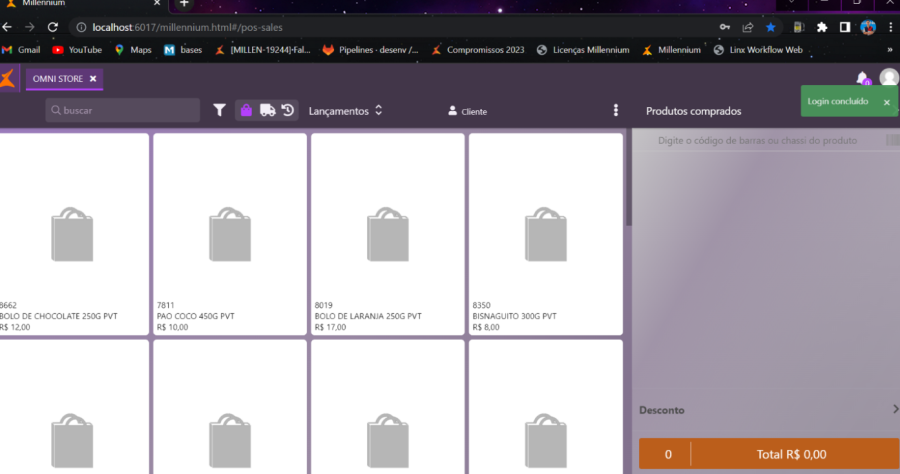This screenshot has height=474, width=900.
Task: Select BOLO DE CHOCOLATE 250G PVT product
Action: coord(74,234)
